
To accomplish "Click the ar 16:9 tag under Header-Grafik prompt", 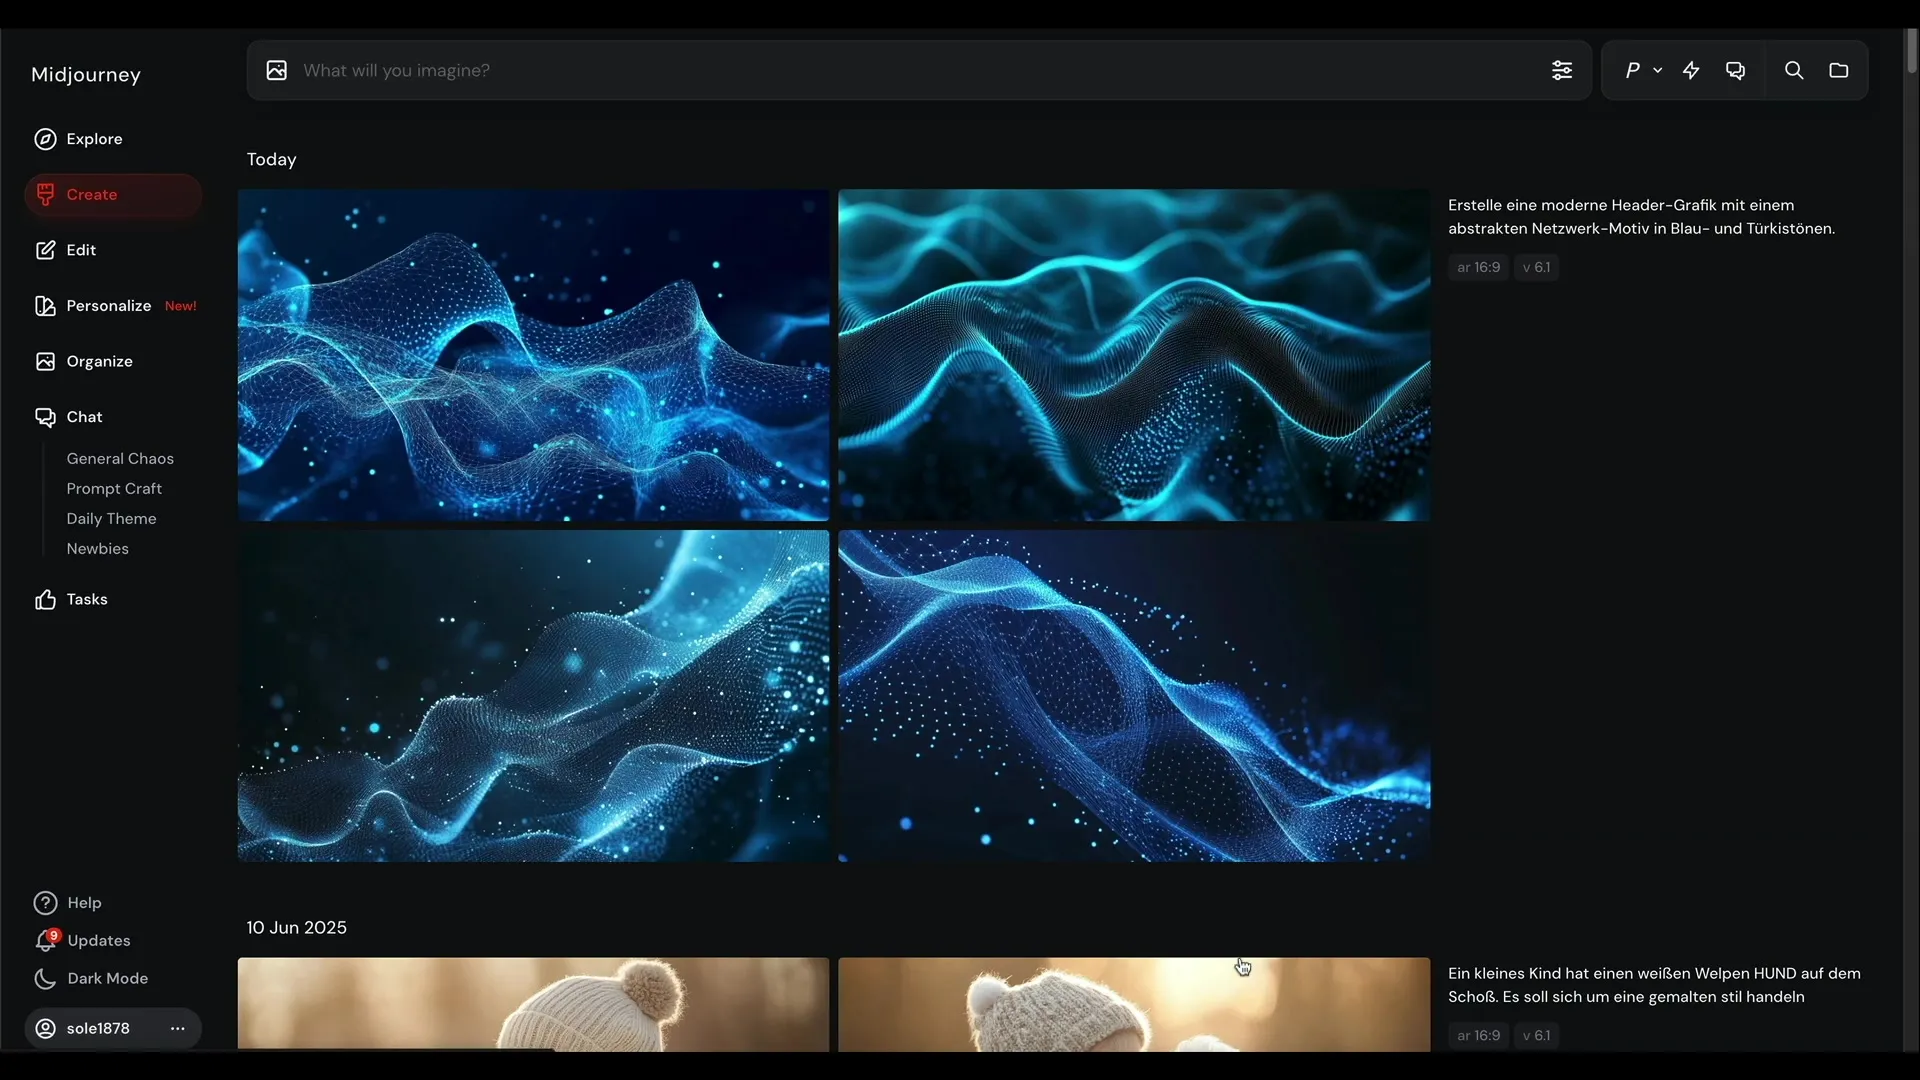I will click(x=1478, y=267).
